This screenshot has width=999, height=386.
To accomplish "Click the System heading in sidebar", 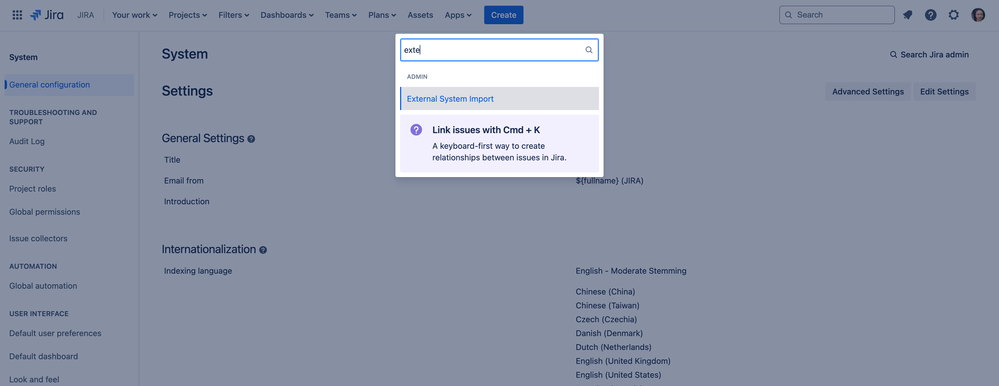I will click(x=24, y=57).
